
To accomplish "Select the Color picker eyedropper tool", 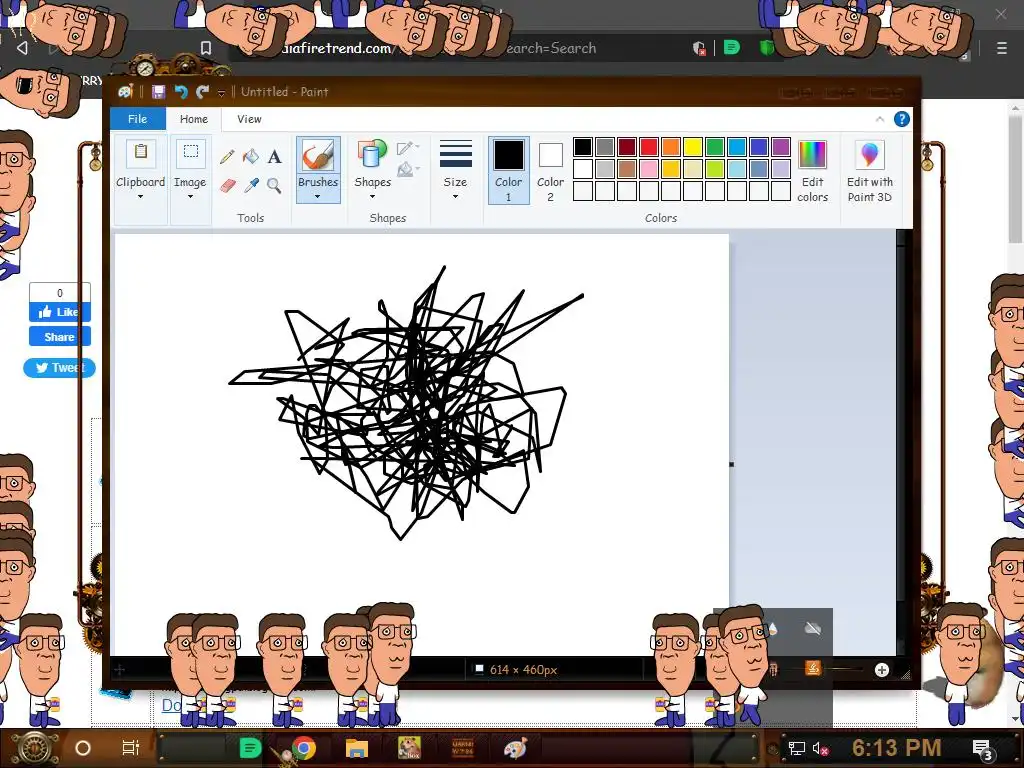I will (x=251, y=185).
